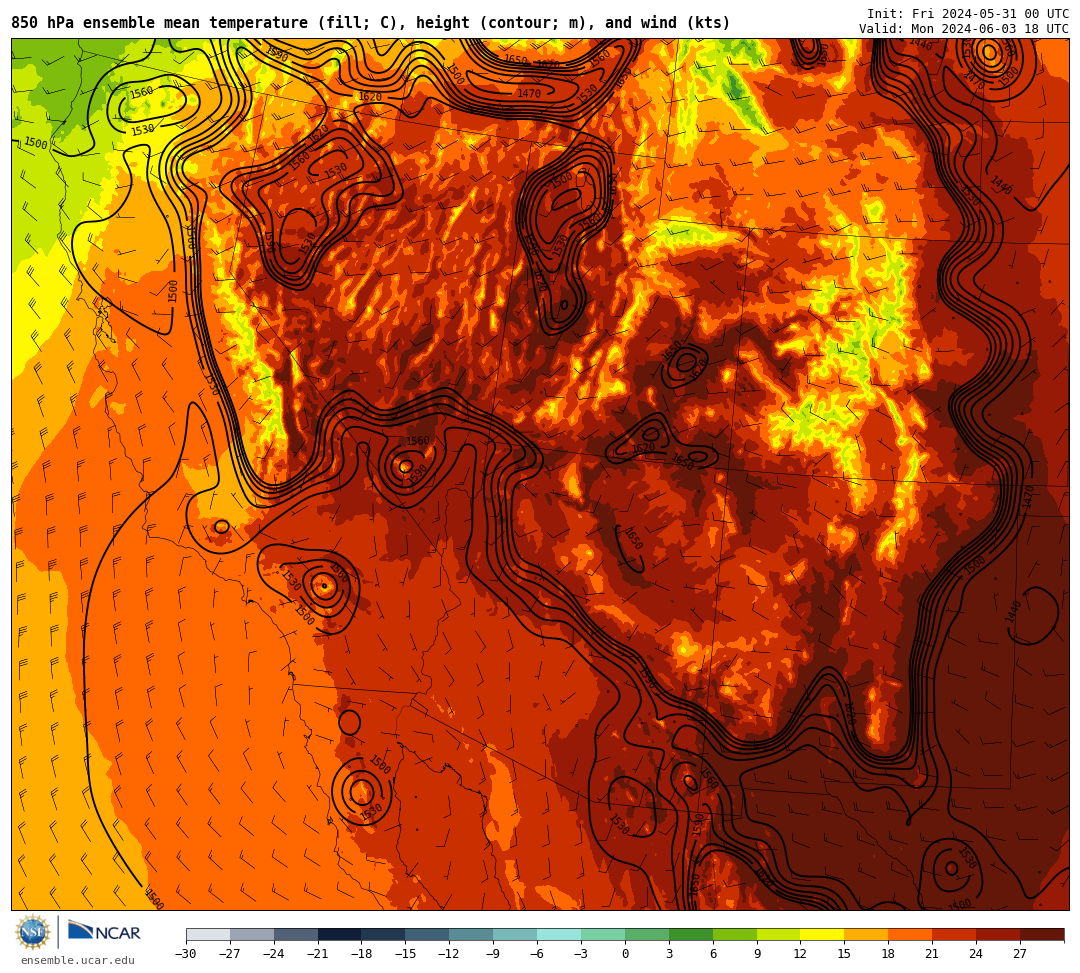Click the 24 colorbar tick label
This screenshot has width=1080, height=973.
[976, 954]
